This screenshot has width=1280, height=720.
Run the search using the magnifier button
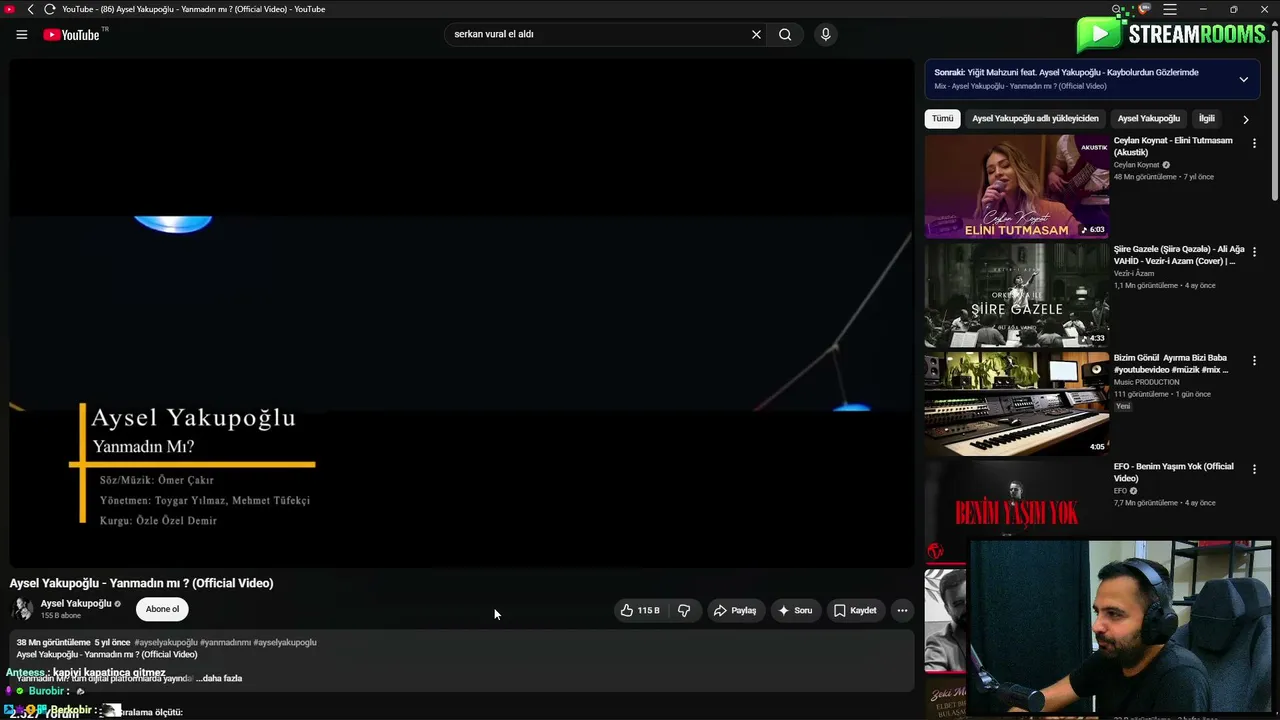785,35
